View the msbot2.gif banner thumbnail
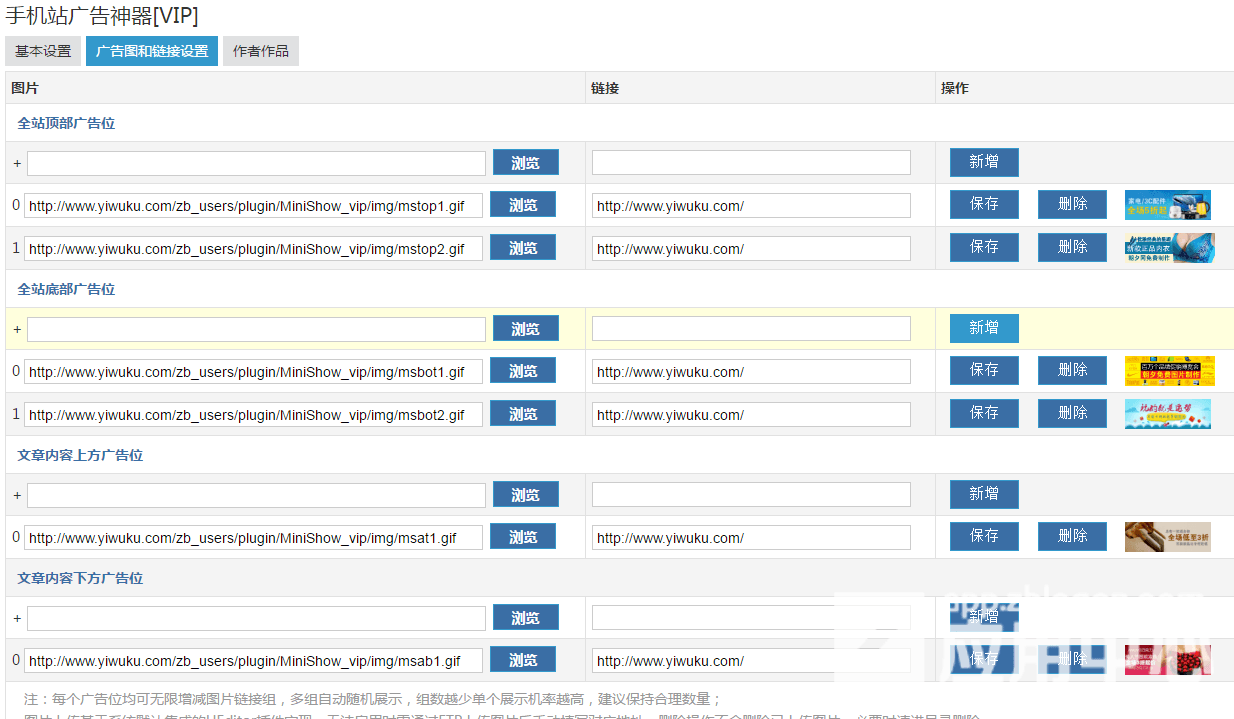This screenshot has height=719, width=1234. click(x=1167, y=414)
